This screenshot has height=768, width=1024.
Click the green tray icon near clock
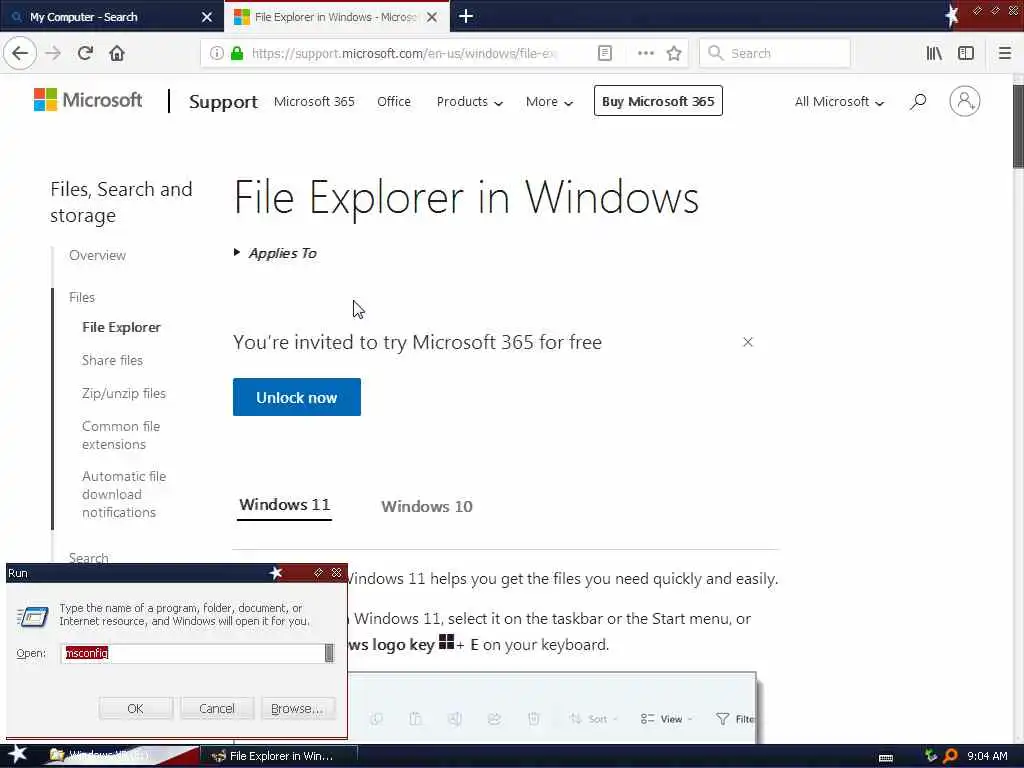(x=931, y=756)
